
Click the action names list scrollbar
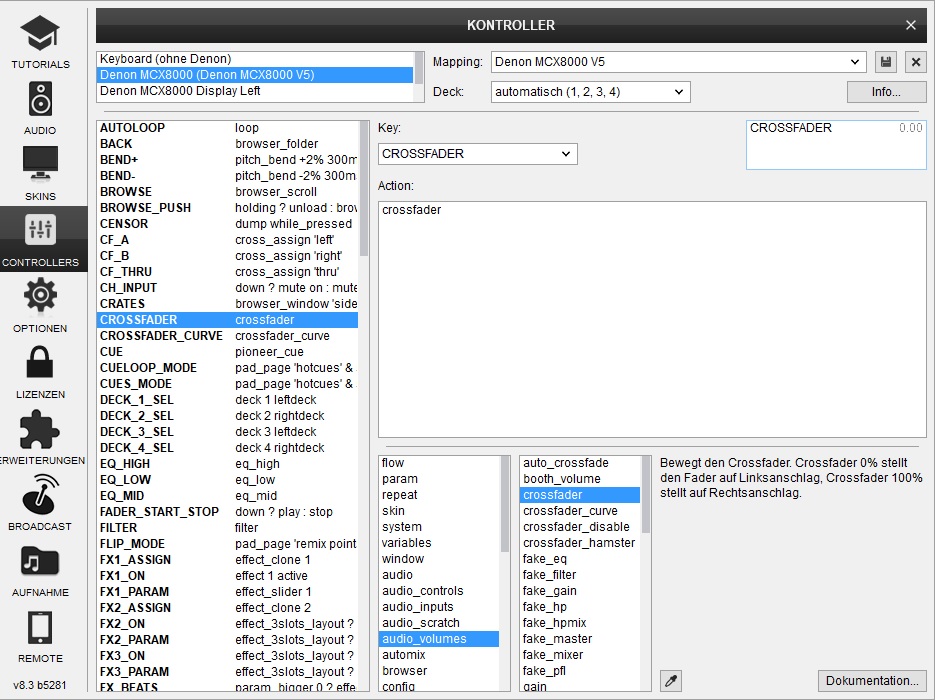click(646, 495)
